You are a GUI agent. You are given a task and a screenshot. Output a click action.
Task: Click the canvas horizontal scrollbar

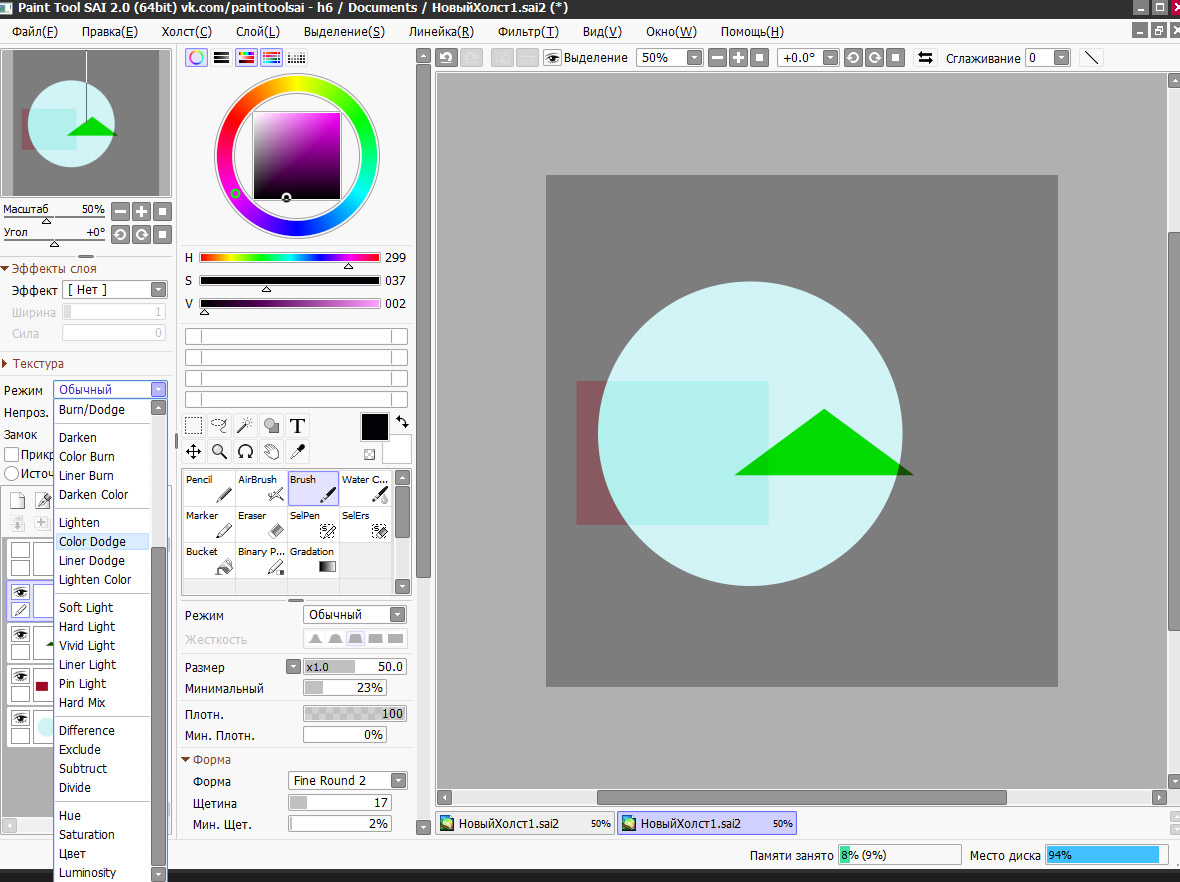801,797
